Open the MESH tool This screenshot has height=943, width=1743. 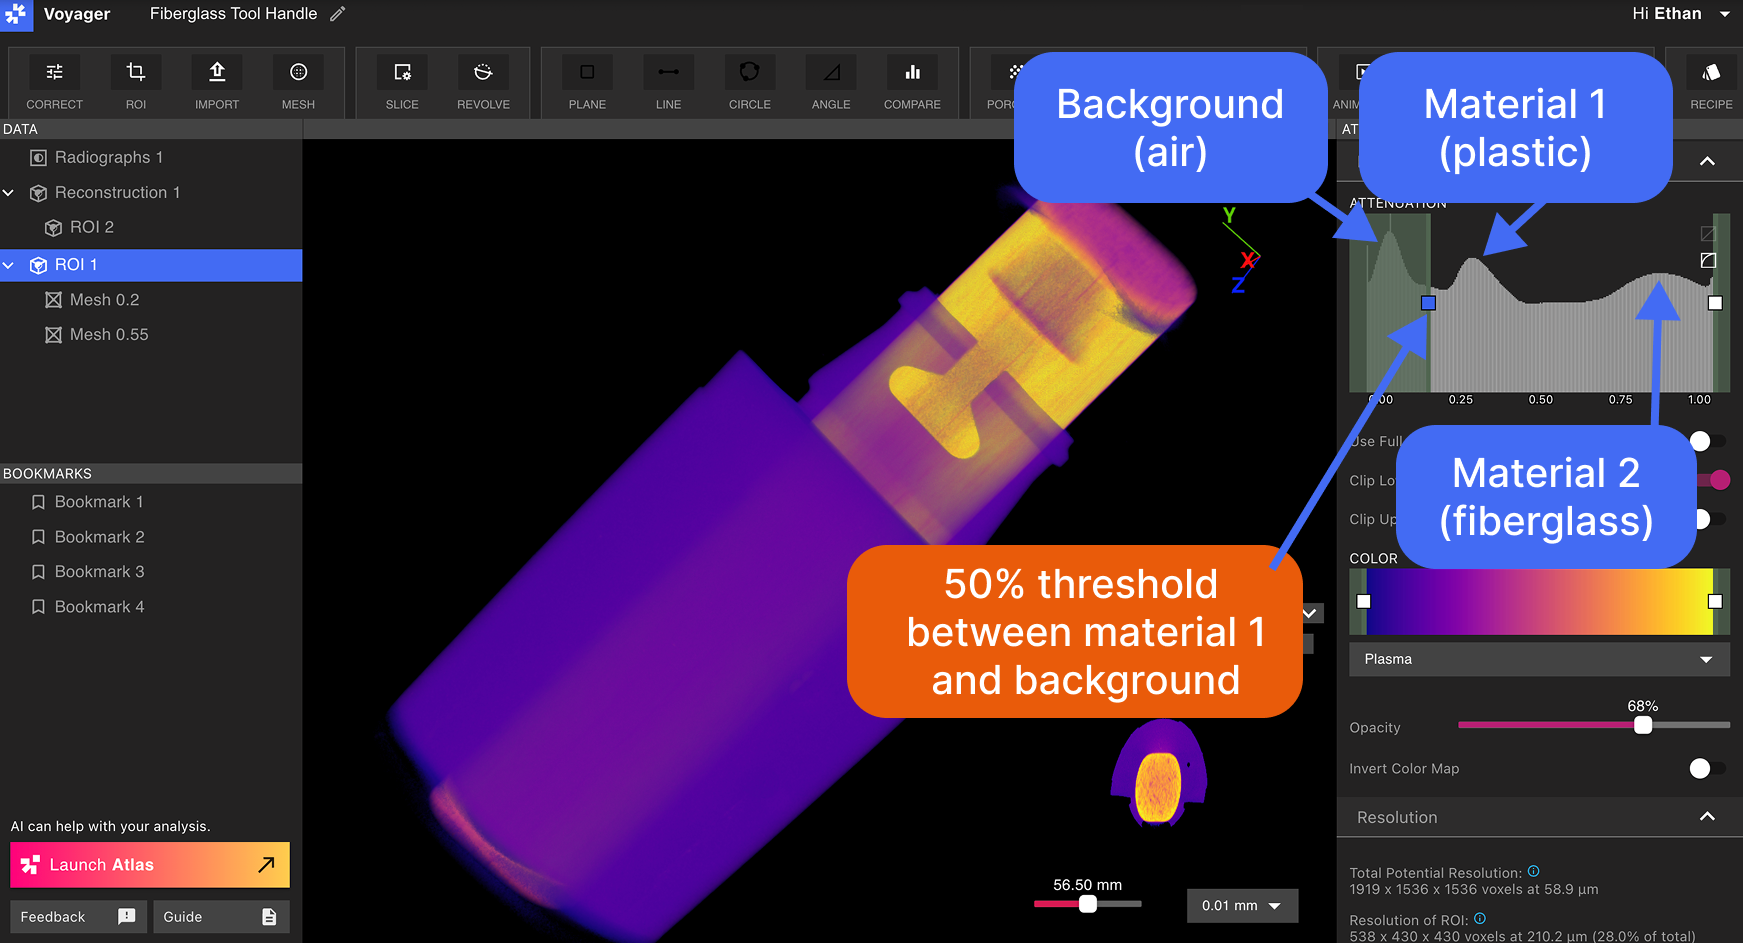coord(298,83)
